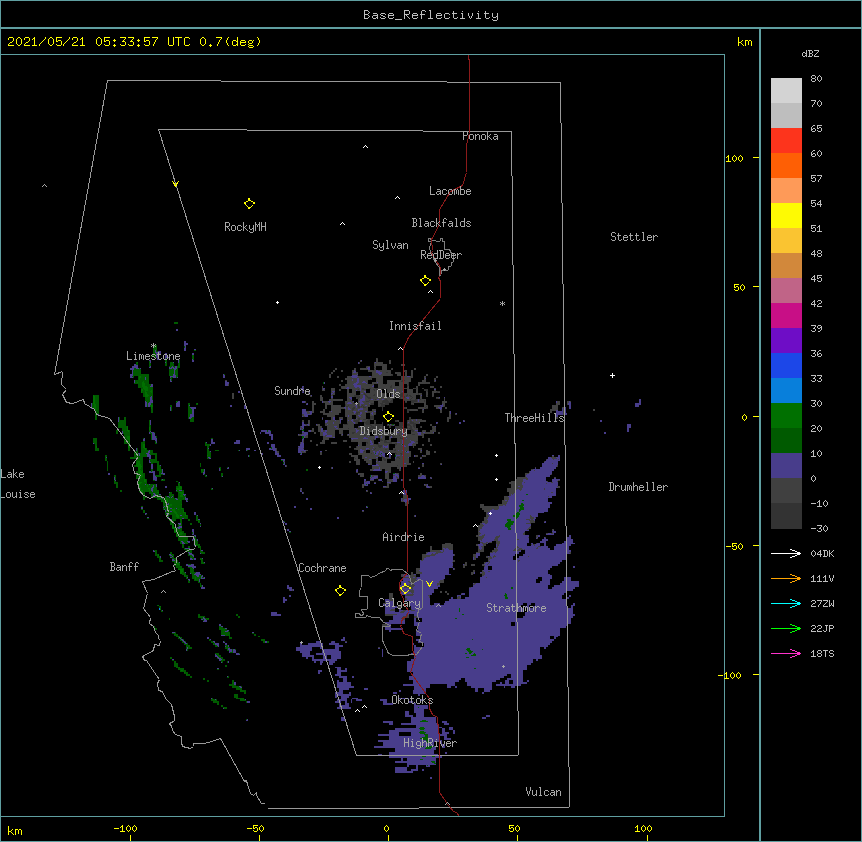Click the Lacombe town label
This screenshot has width=862, height=842.
coord(450,191)
